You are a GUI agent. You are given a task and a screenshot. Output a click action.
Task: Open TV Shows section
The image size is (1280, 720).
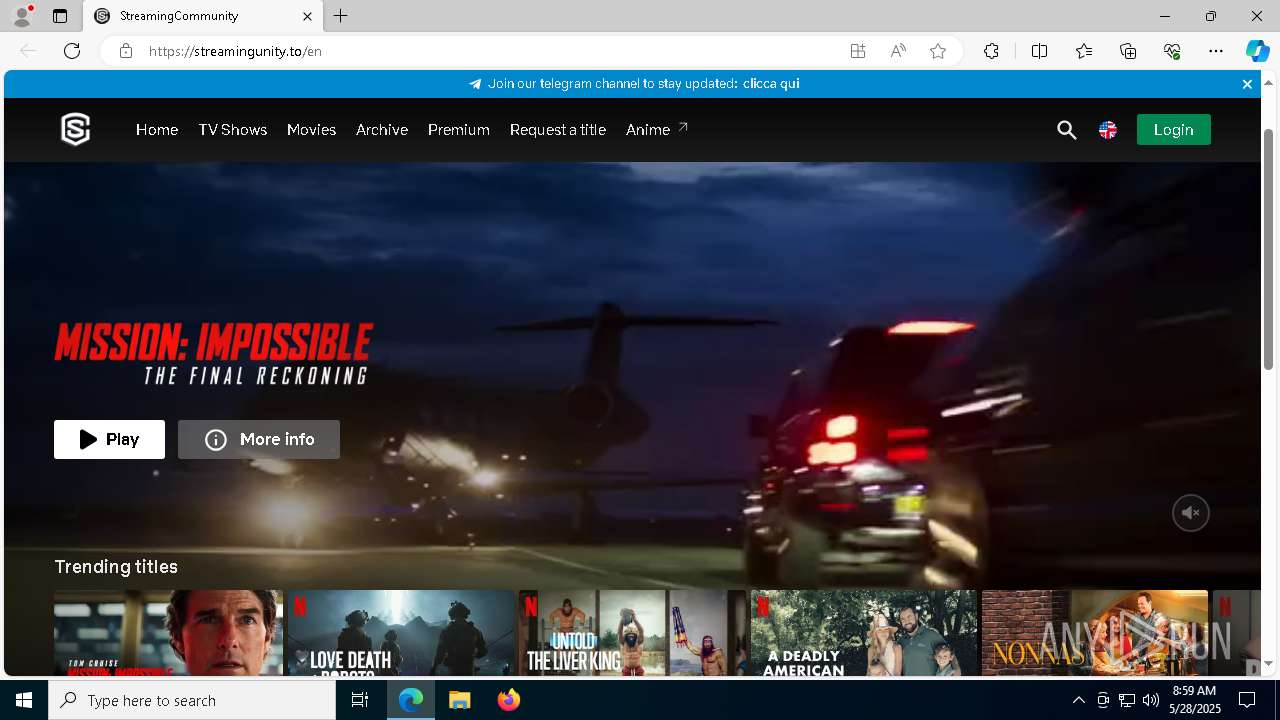click(x=233, y=130)
